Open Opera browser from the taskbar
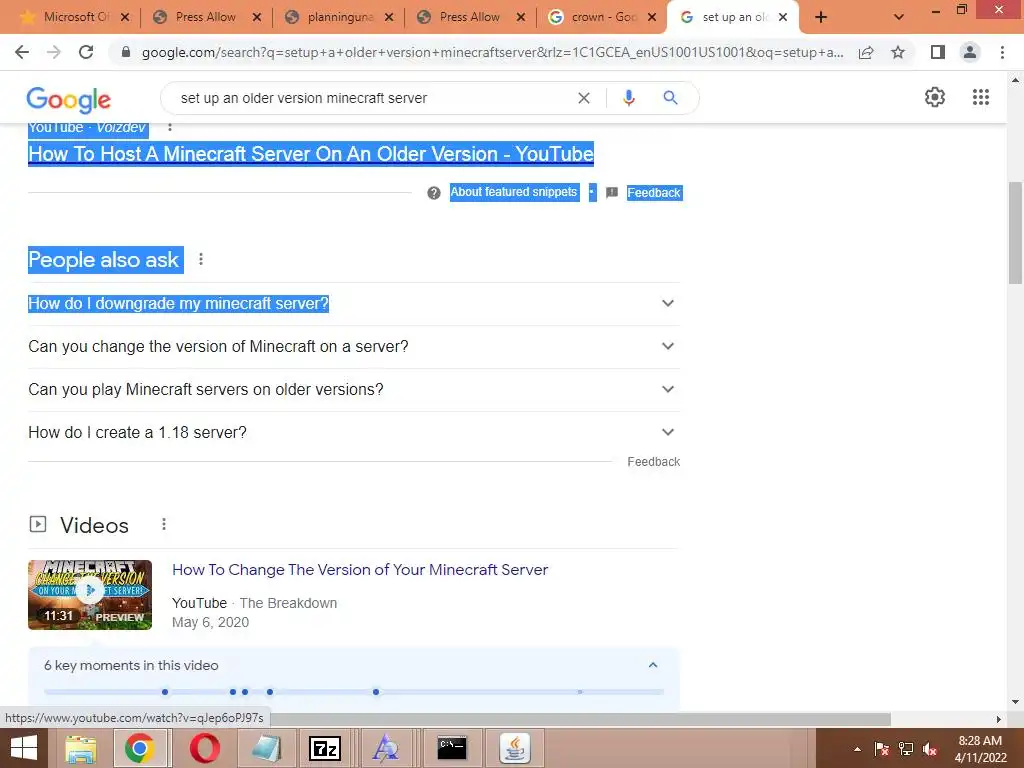 click(x=204, y=748)
